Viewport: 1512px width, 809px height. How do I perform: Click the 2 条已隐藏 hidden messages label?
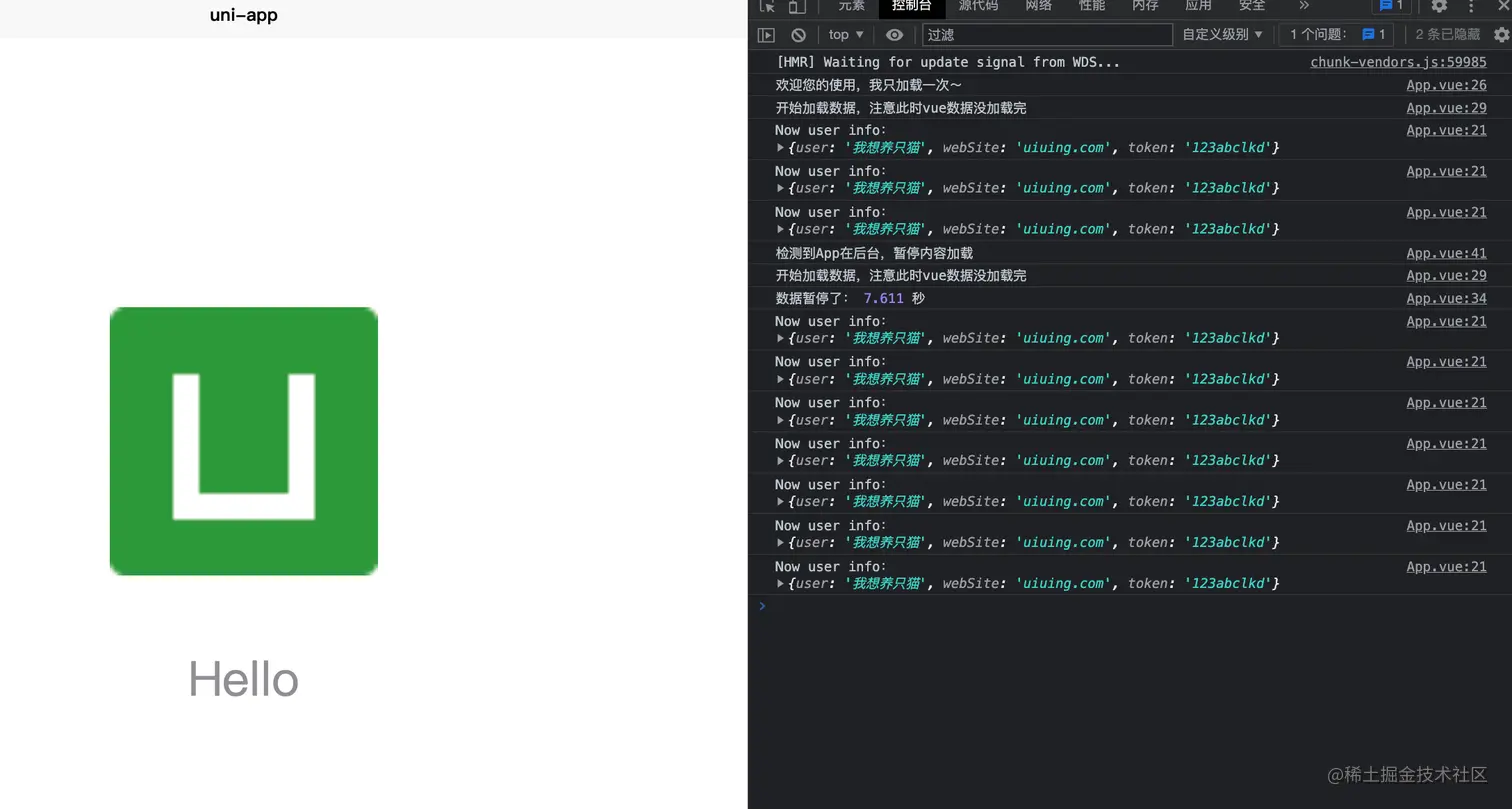point(1447,35)
